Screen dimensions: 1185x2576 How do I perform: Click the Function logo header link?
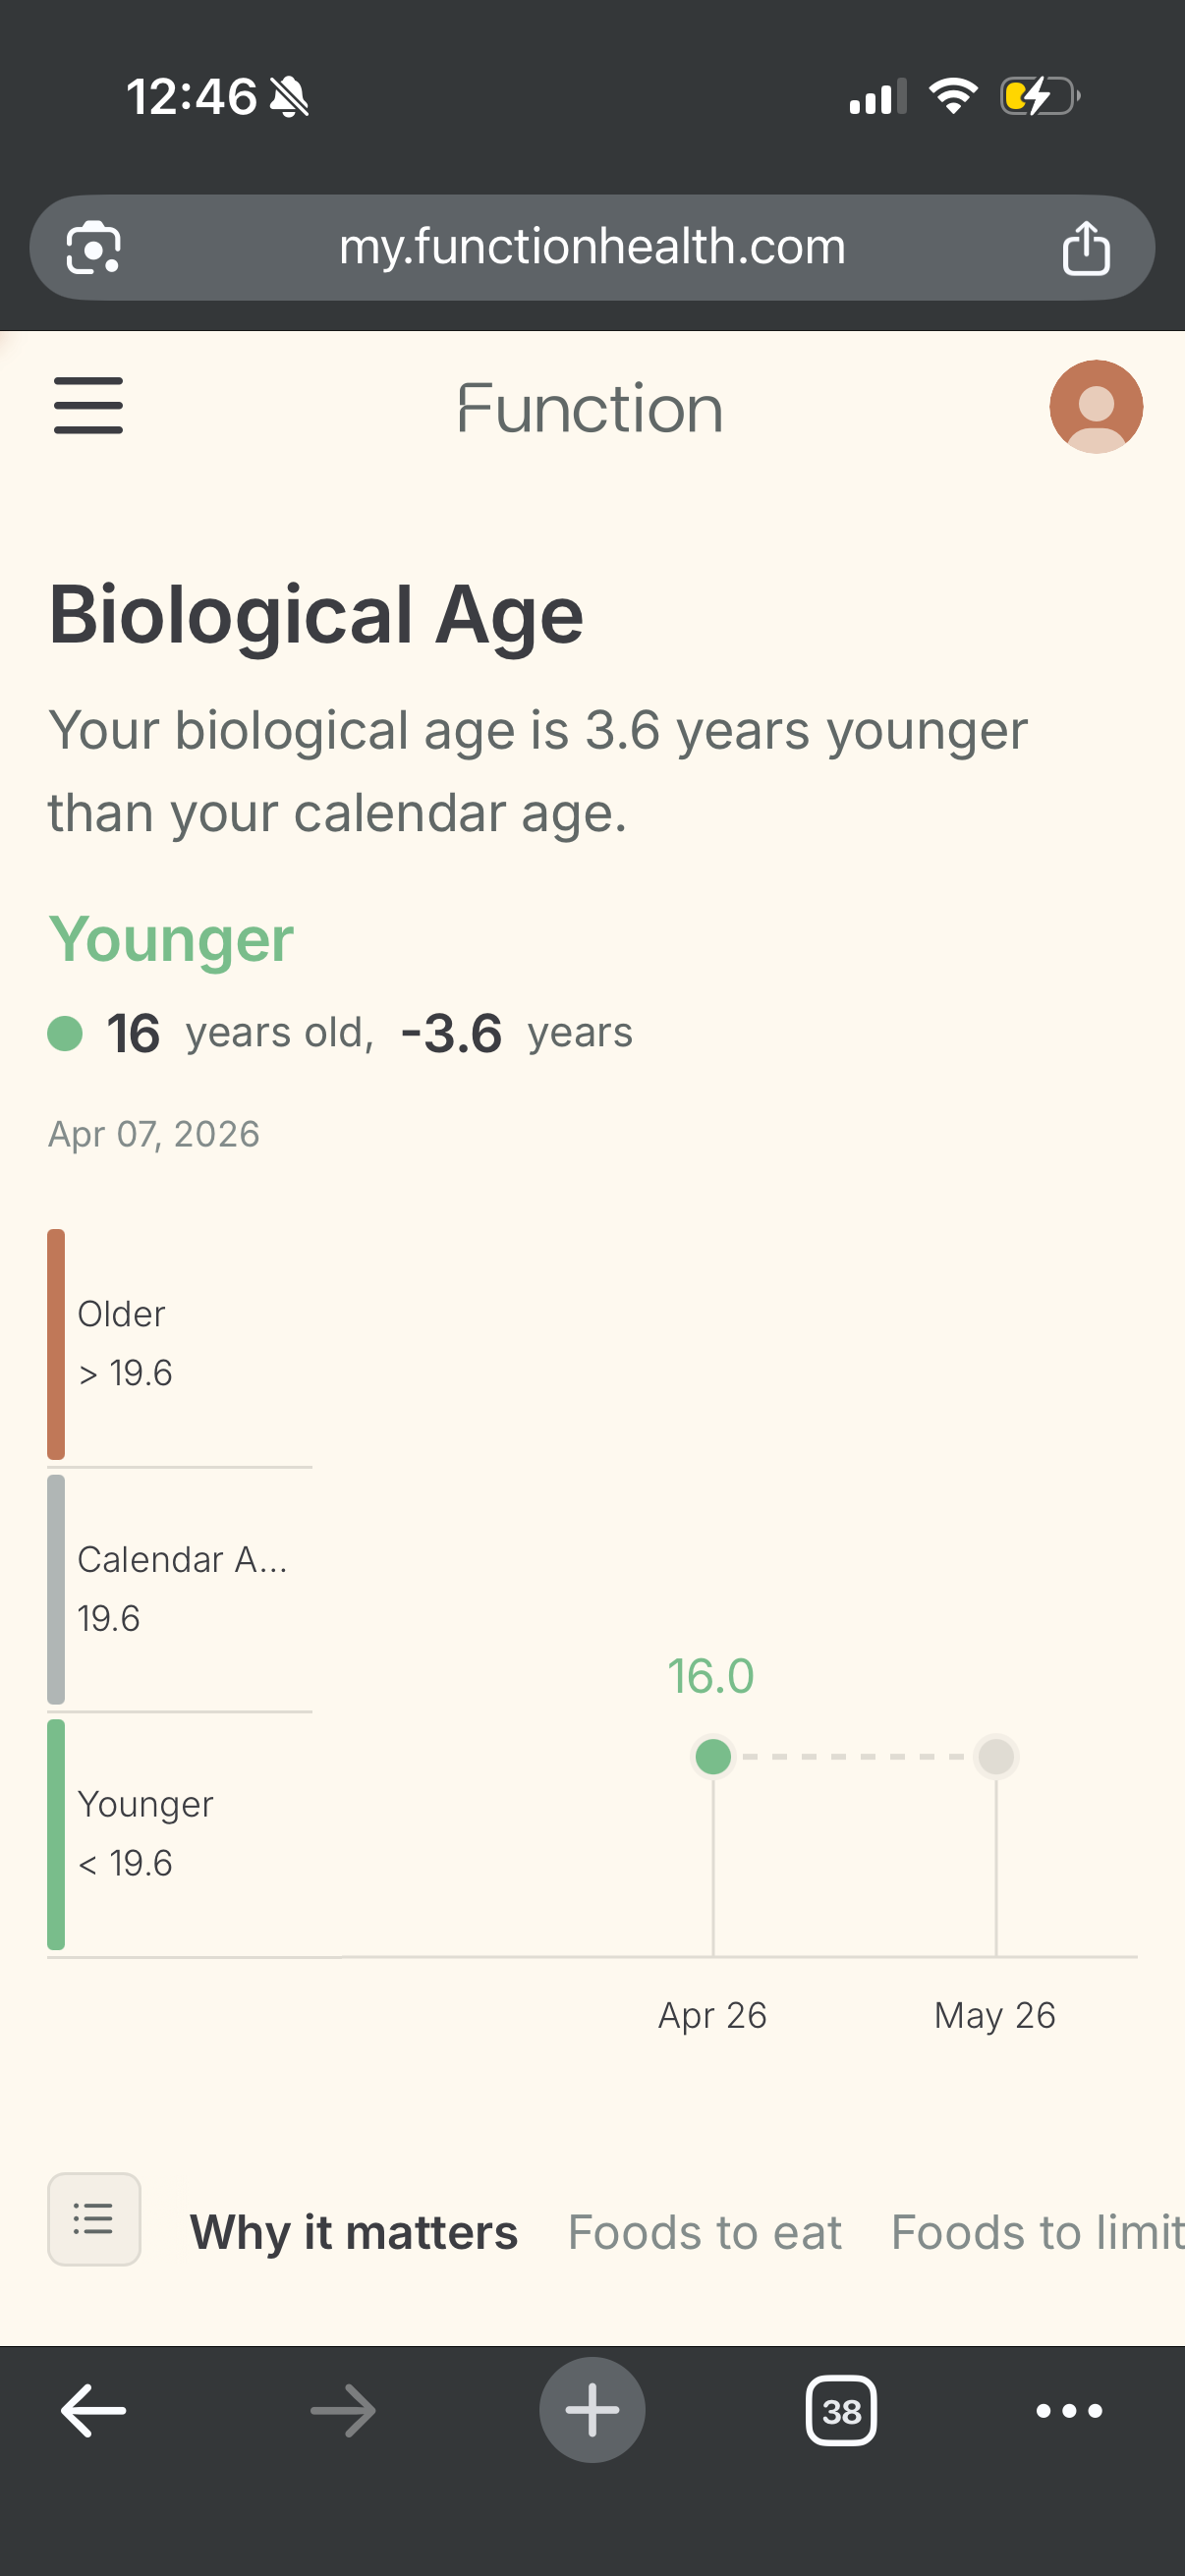590,408
